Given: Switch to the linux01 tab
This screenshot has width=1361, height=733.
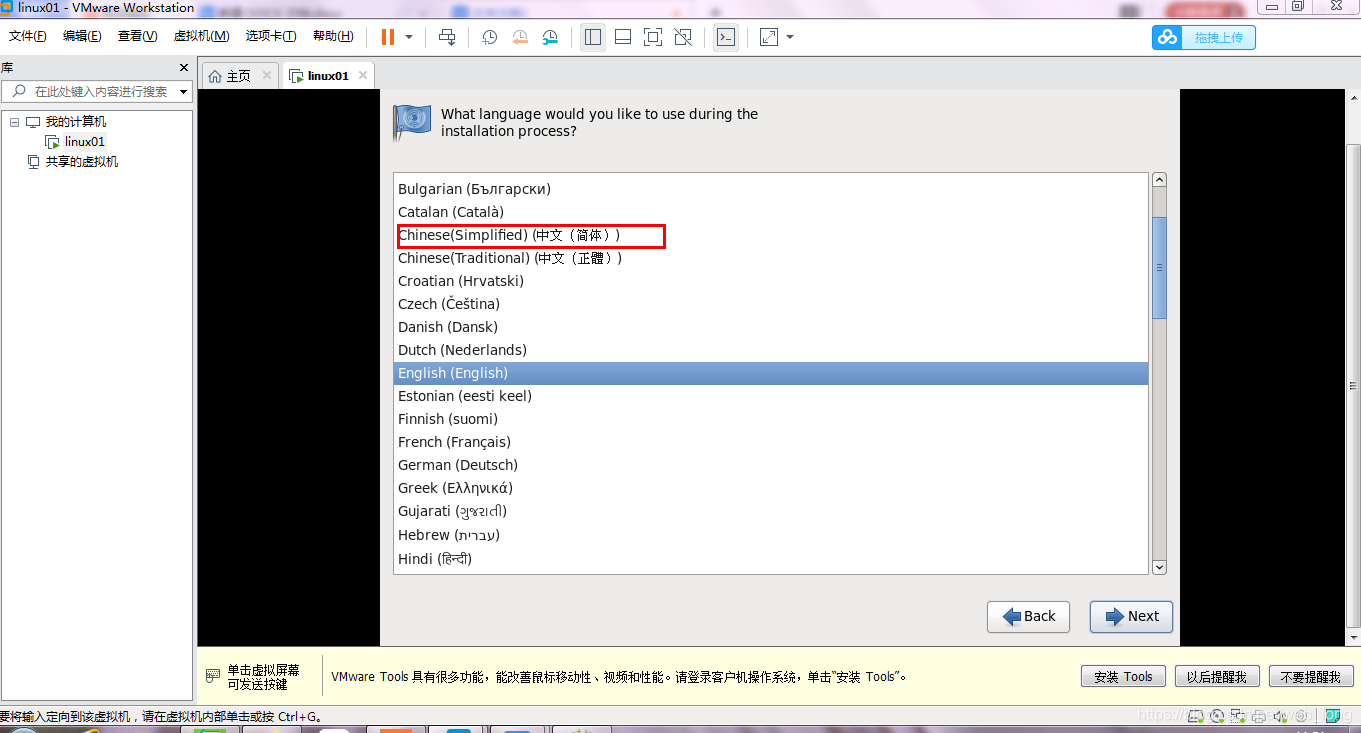Looking at the screenshot, I should (328, 76).
